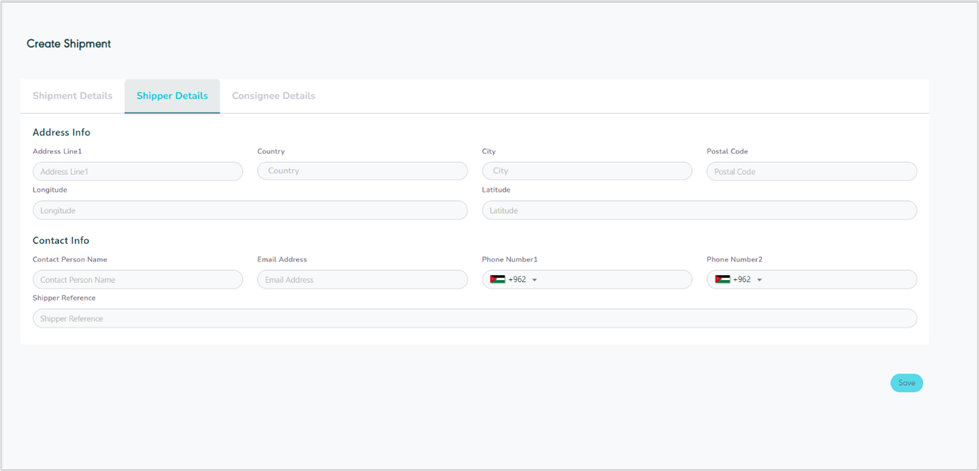Click the Jordan flag in Phone Number2
The image size is (979, 471).
coord(722,280)
